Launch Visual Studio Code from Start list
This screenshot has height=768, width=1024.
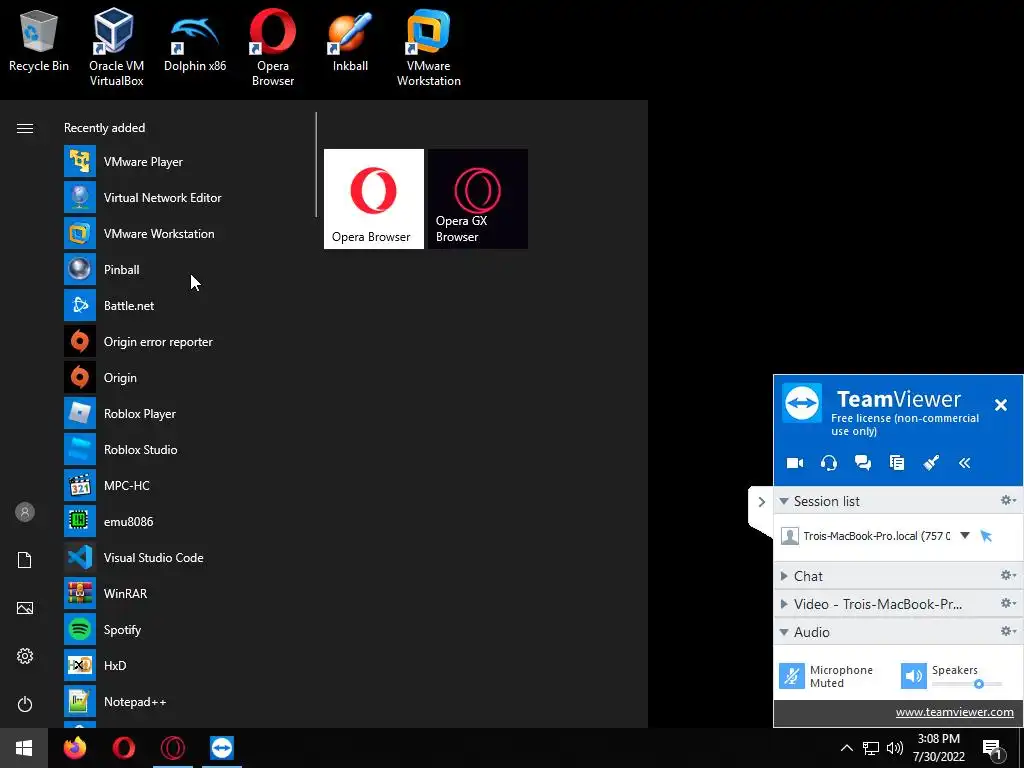tap(186, 558)
